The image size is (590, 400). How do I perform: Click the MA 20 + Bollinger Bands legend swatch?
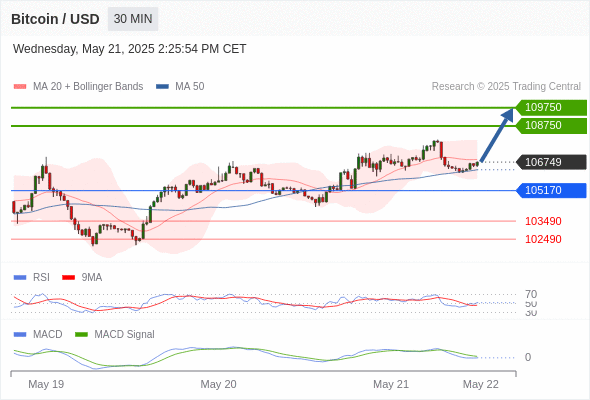click(20, 87)
